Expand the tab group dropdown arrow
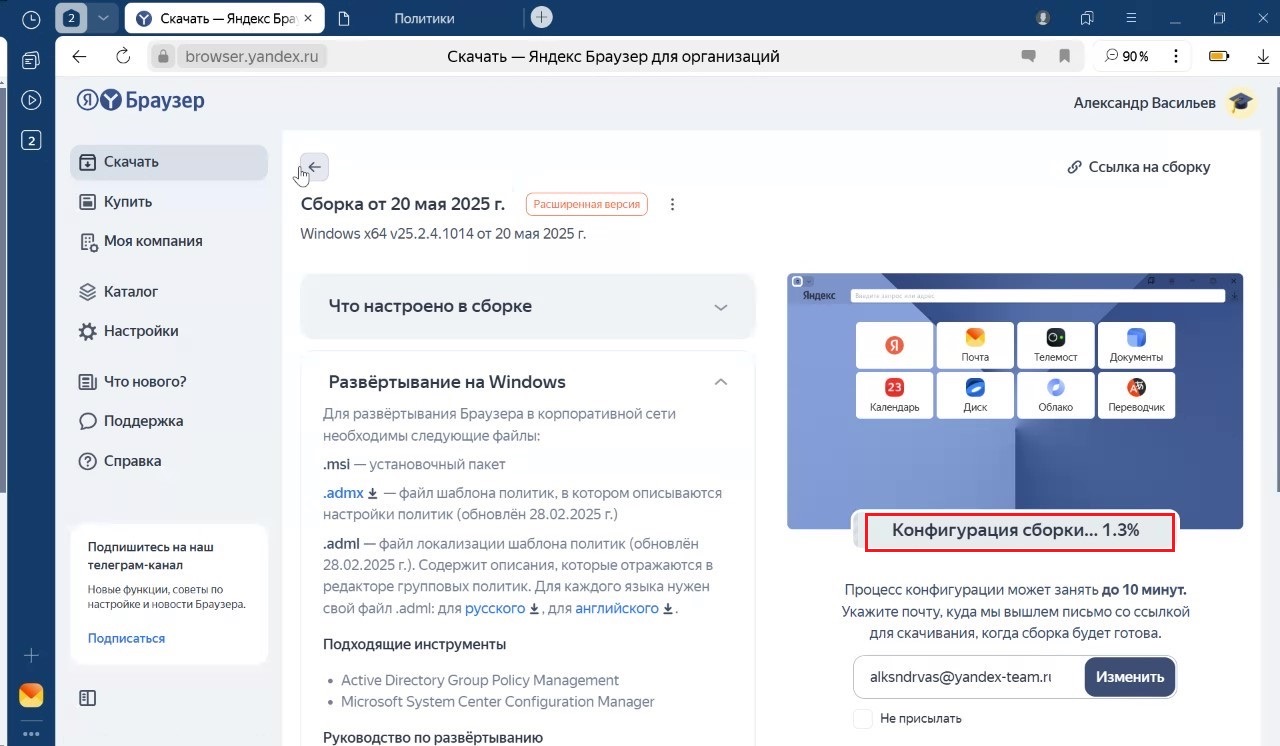Viewport: 1280px width, 746px height. 102,18
